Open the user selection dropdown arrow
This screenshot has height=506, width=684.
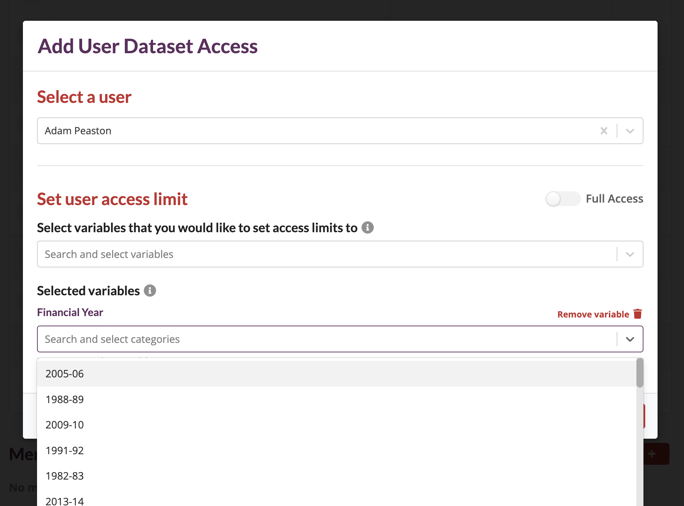coord(630,131)
